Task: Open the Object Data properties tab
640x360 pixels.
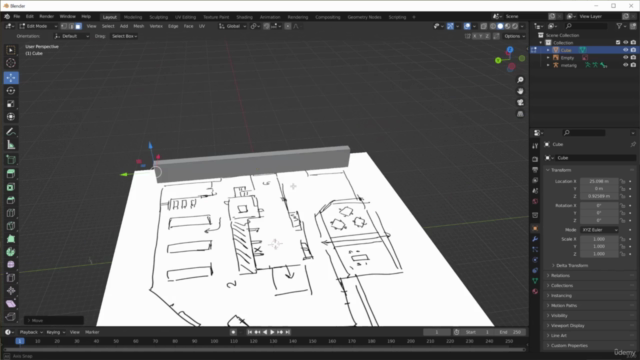Action: (535, 281)
